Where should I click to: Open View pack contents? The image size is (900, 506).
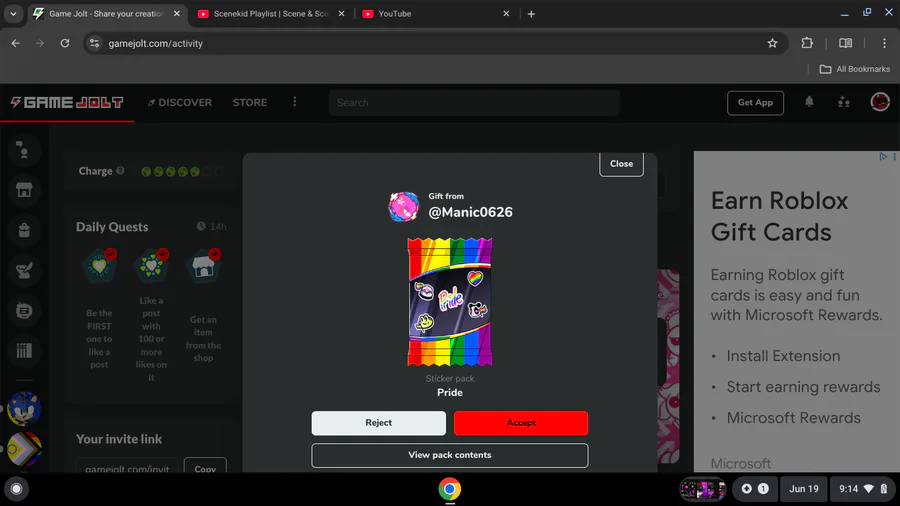pyautogui.click(x=449, y=455)
